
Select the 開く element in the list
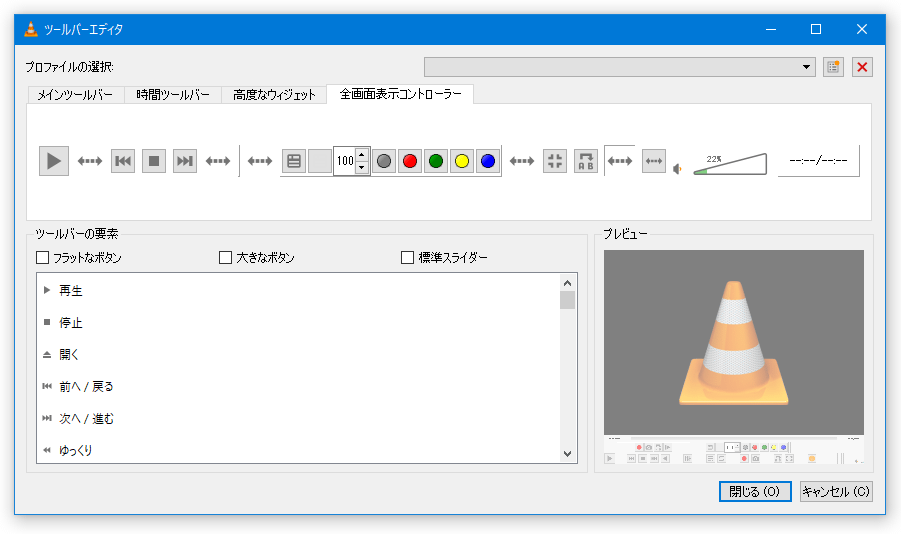coord(298,355)
